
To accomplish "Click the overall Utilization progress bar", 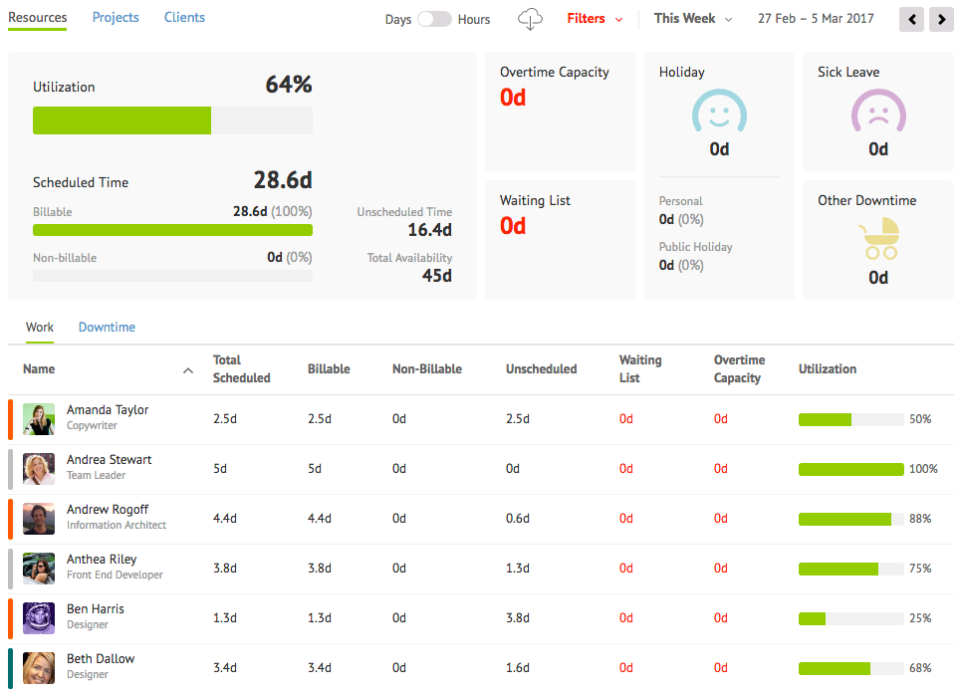I will (172, 121).
